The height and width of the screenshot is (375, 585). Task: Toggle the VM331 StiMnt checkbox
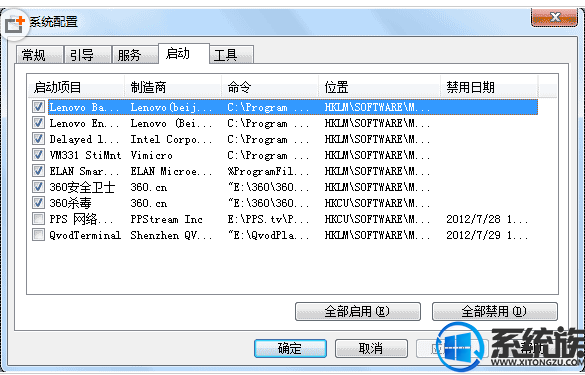pyautogui.click(x=38, y=155)
